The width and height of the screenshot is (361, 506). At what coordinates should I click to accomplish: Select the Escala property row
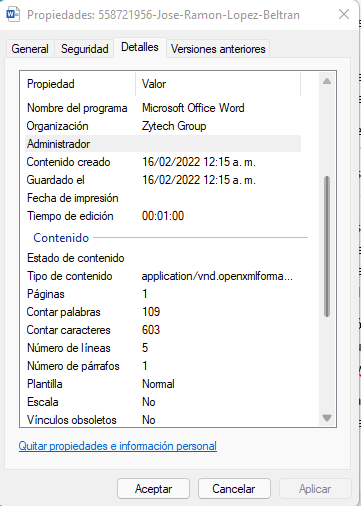(x=163, y=402)
